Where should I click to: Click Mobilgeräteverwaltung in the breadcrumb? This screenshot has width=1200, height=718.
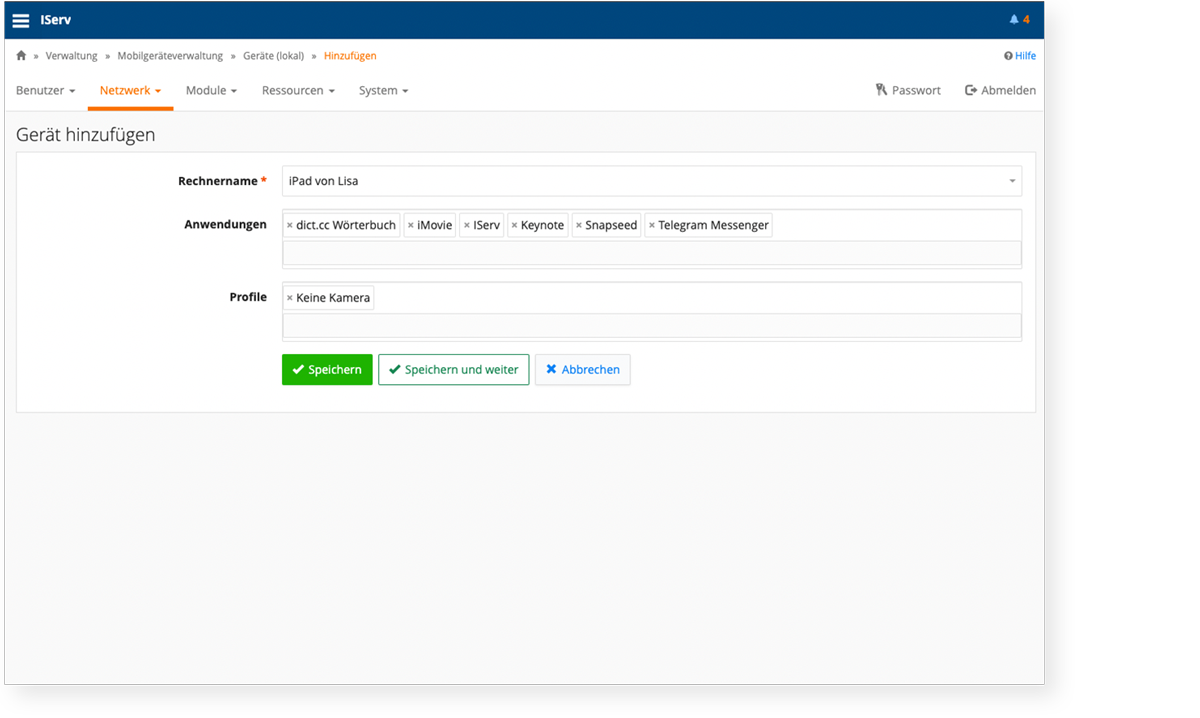coord(170,56)
